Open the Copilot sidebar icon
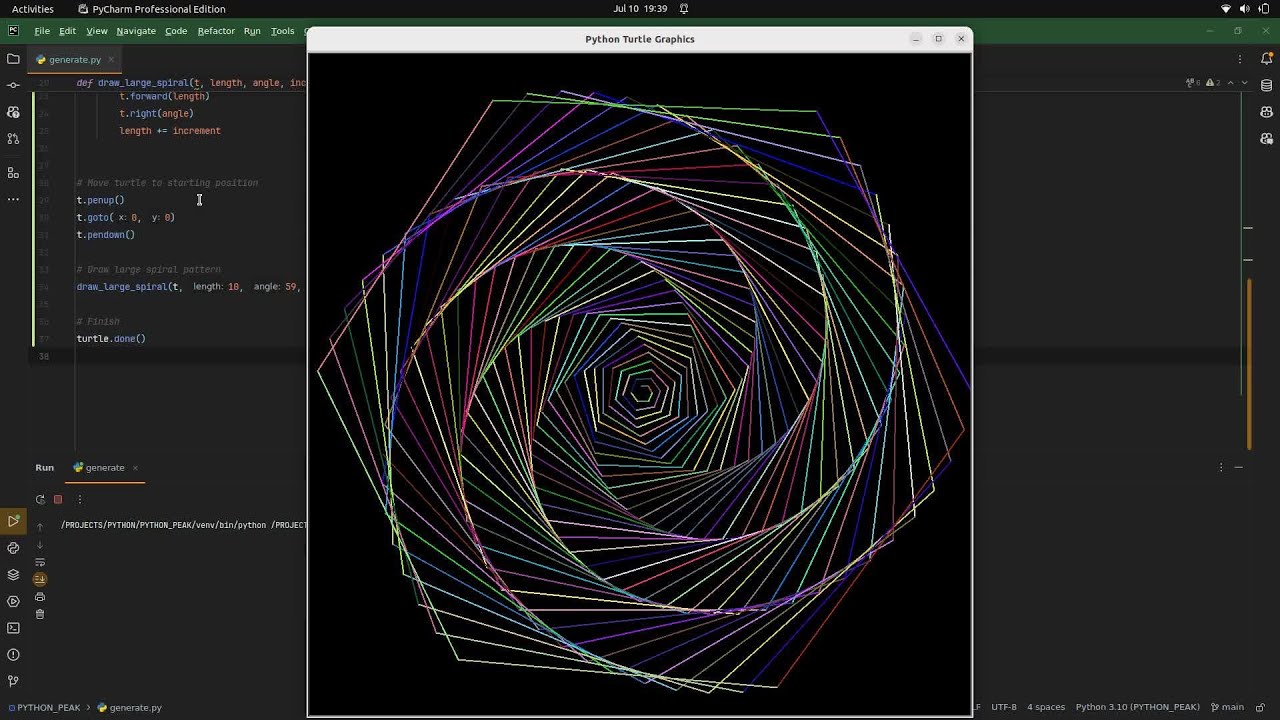 (1267, 111)
